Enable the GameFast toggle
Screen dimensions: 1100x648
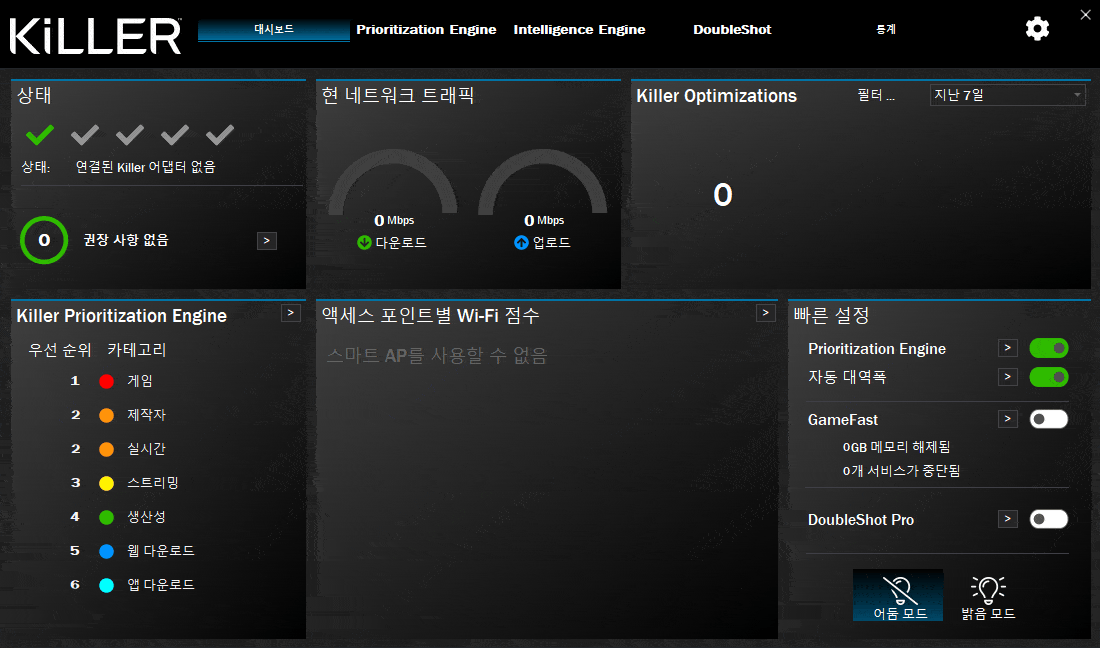click(1048, 419)
